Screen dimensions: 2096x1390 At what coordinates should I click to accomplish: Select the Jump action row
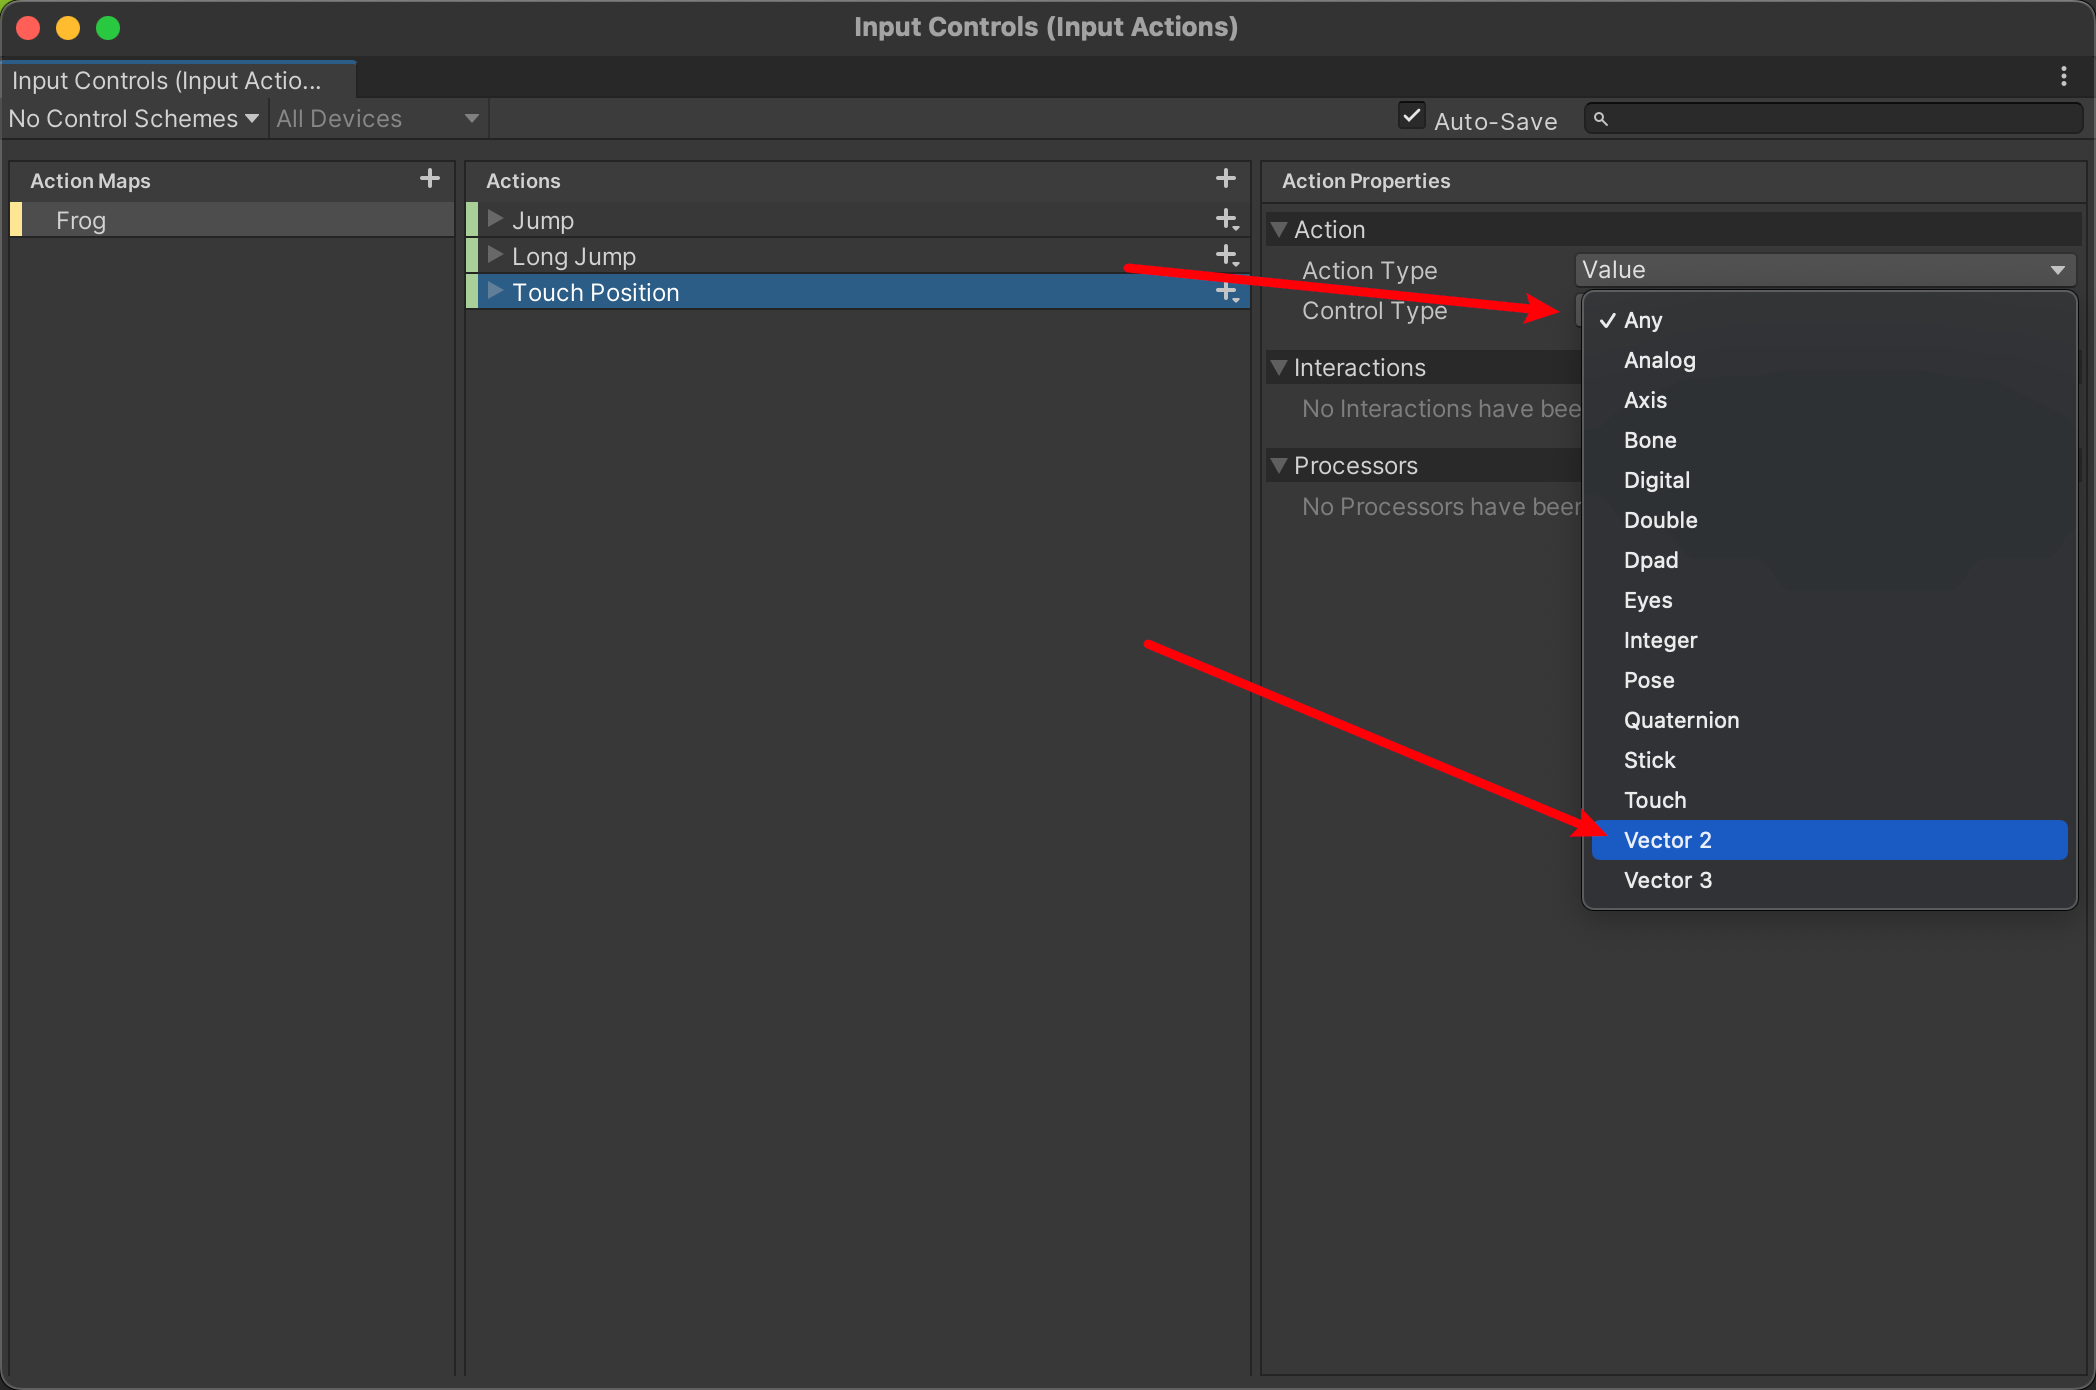click(858, 220)
